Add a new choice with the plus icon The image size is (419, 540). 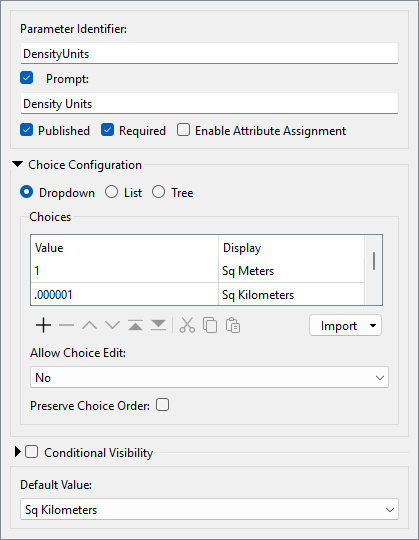pyautogui.click(x=43, y=325)
